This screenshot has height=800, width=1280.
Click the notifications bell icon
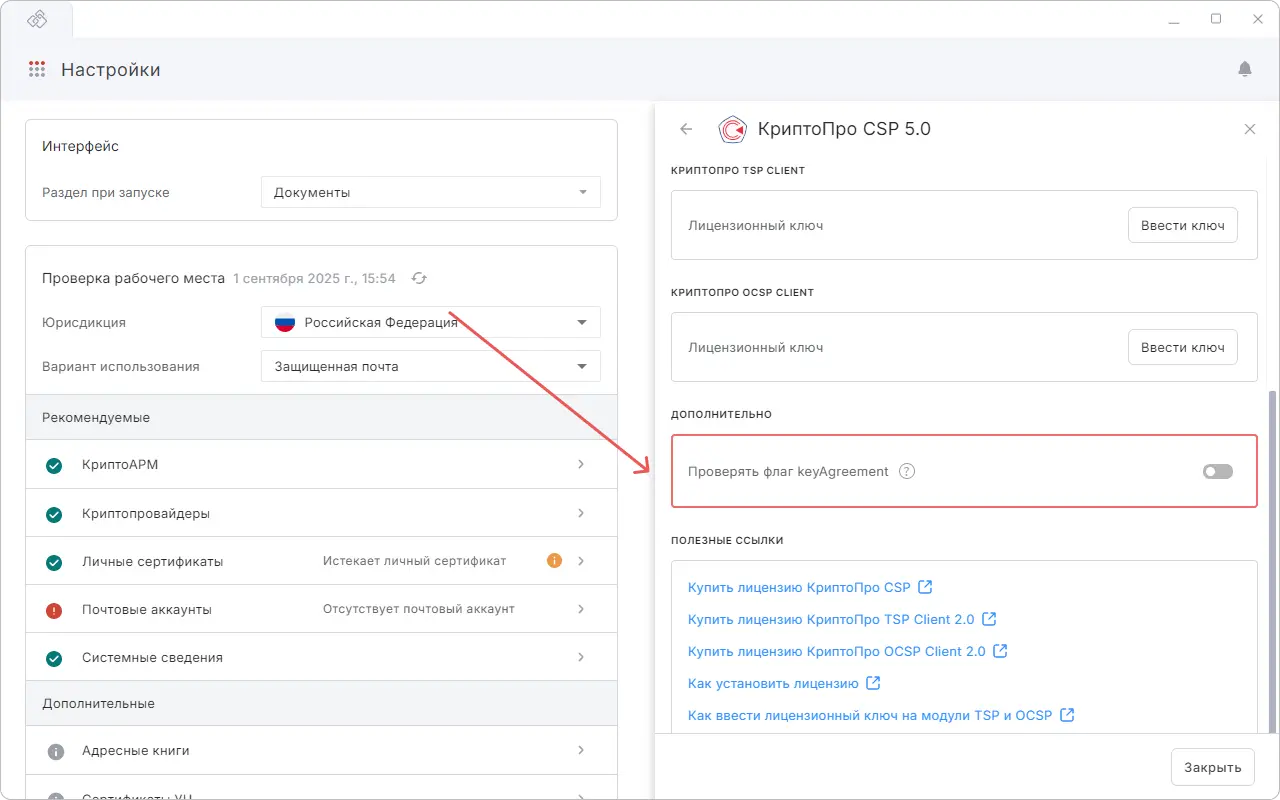[x=1245, y=68]
